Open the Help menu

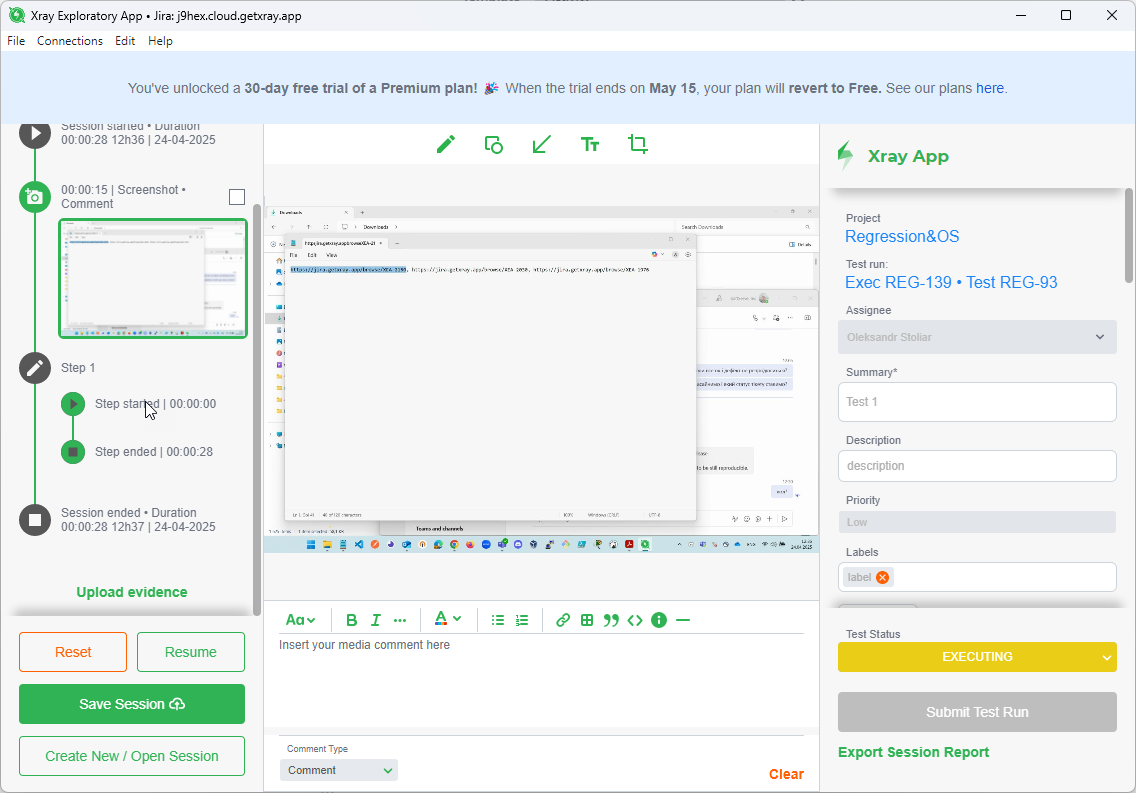coord(160,41)
